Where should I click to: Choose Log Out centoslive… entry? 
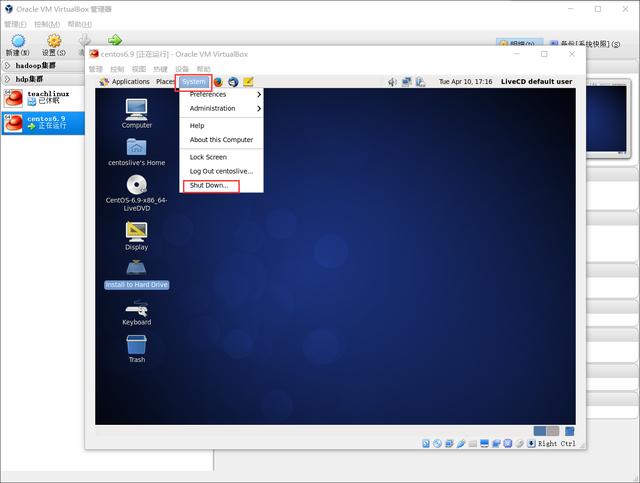(222, 171)
